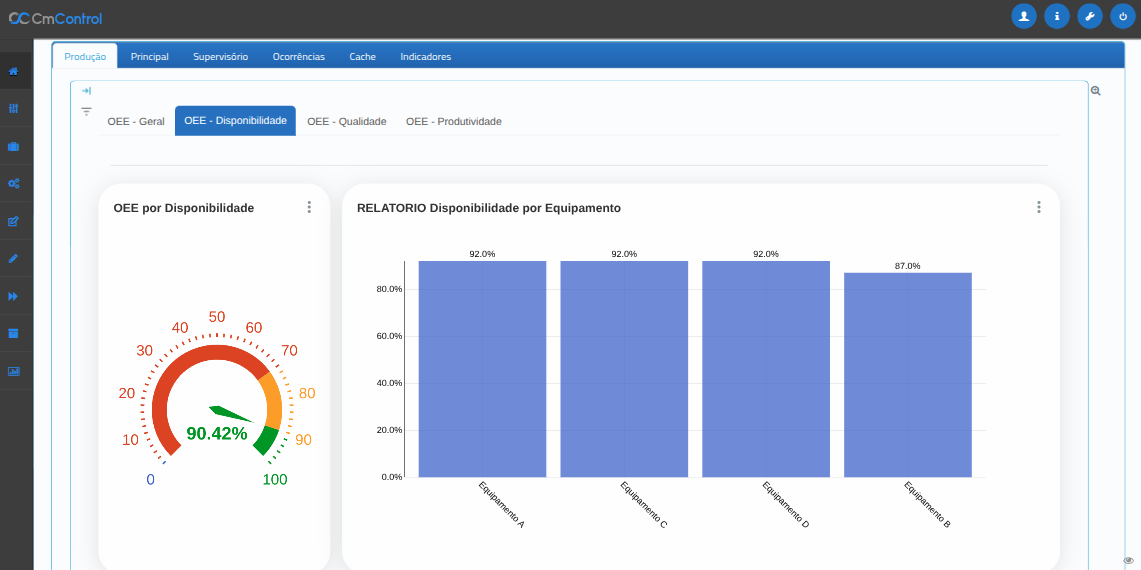Screen dimensions: 1141x570
Task: Open the wrench settings icon in header
Action: pos(1090,16)
